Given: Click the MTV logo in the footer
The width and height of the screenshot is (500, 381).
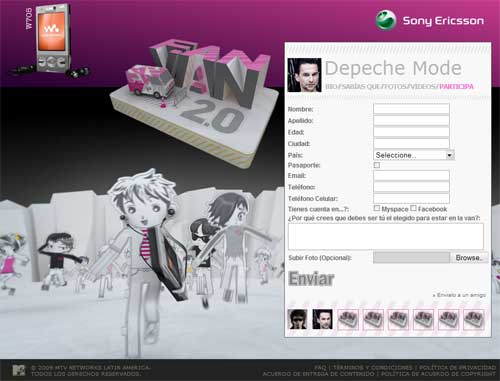Looking at the screenshot, I should click(x=19, y=370).
